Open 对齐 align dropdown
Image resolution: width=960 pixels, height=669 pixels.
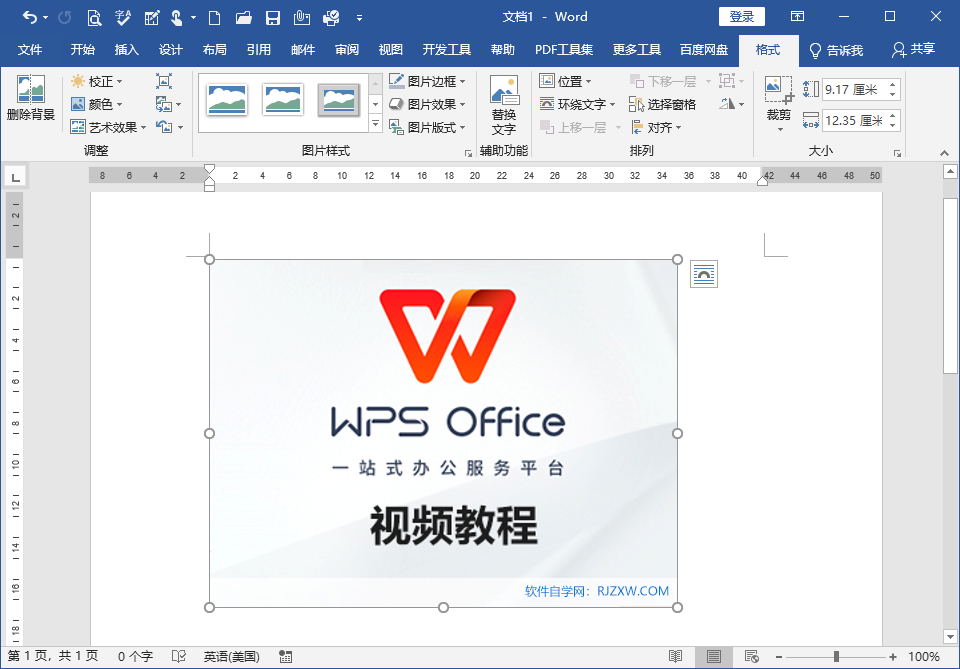656,127
